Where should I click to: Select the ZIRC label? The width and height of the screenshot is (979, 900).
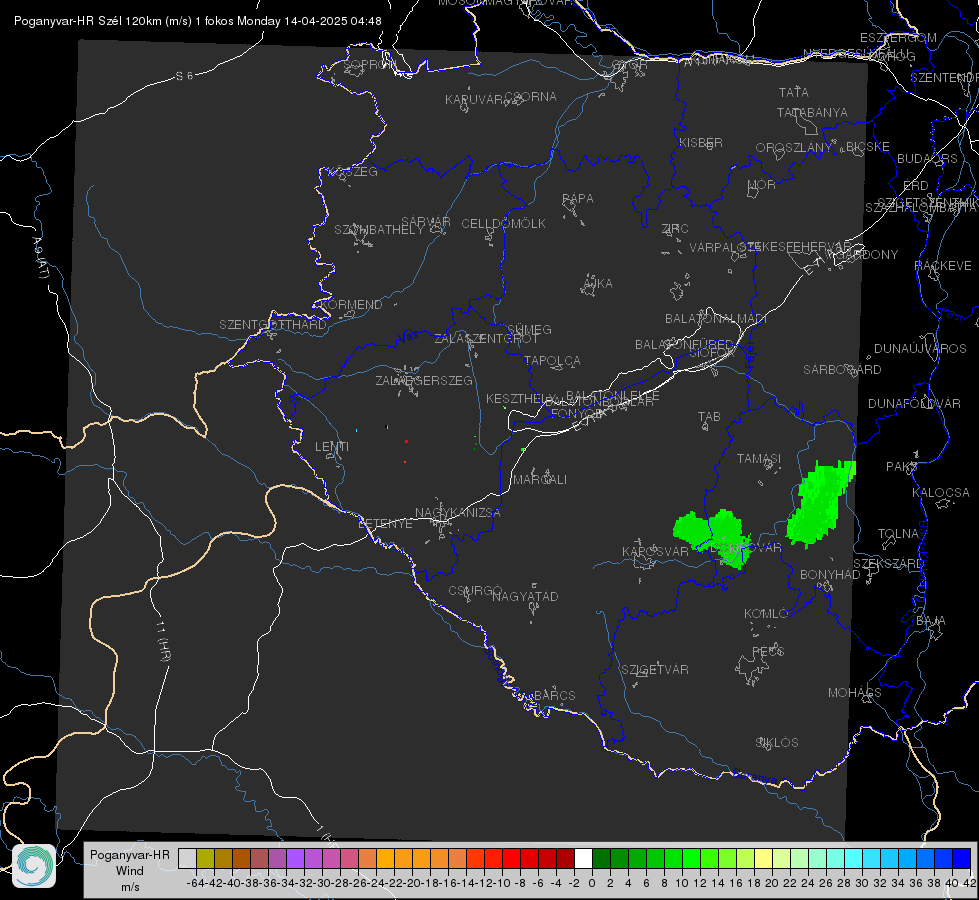(675, 229)
